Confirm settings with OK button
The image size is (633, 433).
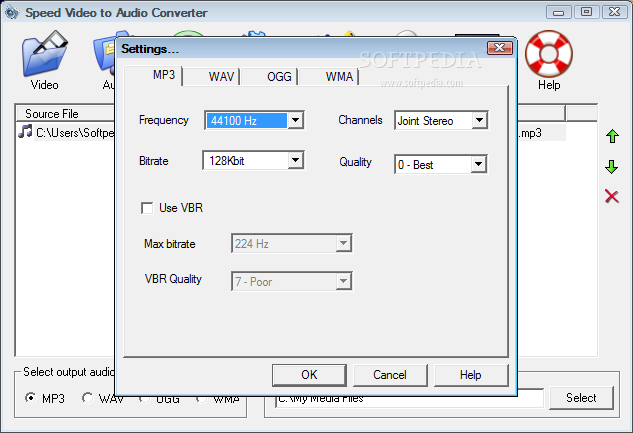pyautogui.click(x=309, y=375)
